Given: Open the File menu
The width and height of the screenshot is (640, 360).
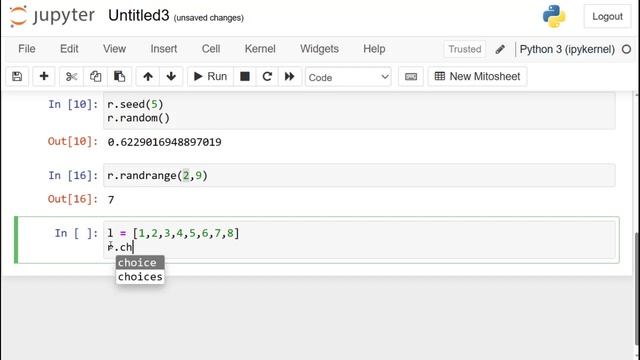Looking at the screenshot, I should click(27, 49).
